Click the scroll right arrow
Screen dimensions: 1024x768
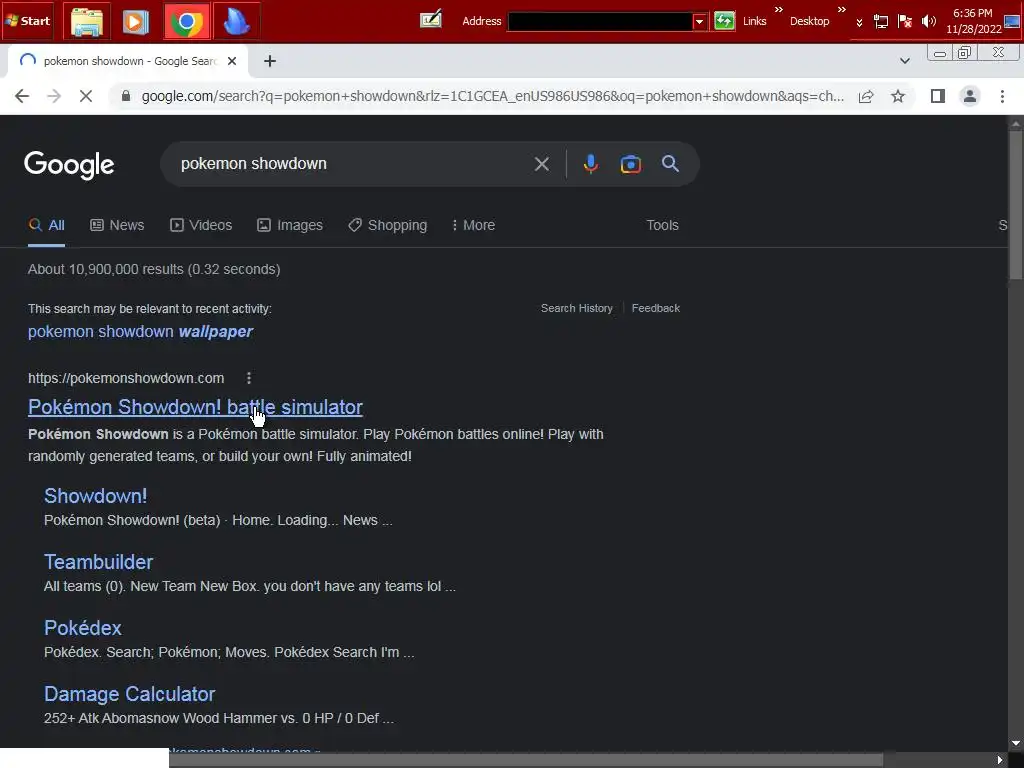pyautogui.click(x=999, y=760)
